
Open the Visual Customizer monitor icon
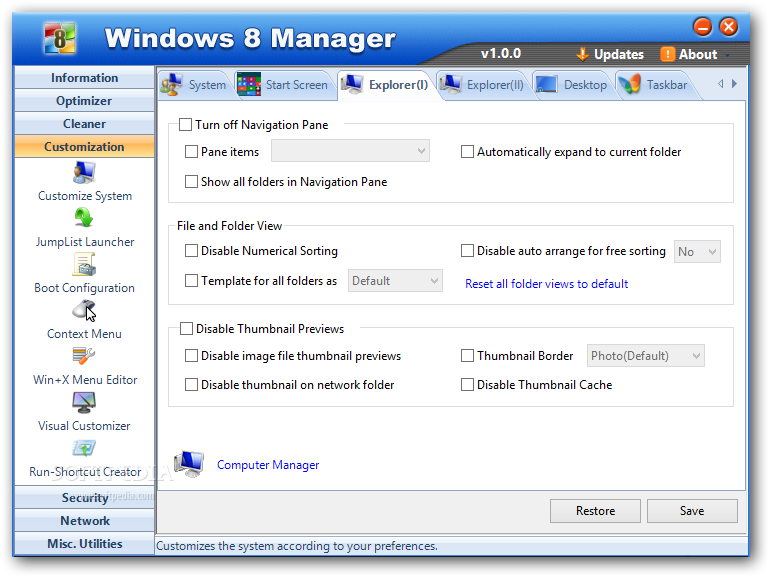tap(84, 403)
